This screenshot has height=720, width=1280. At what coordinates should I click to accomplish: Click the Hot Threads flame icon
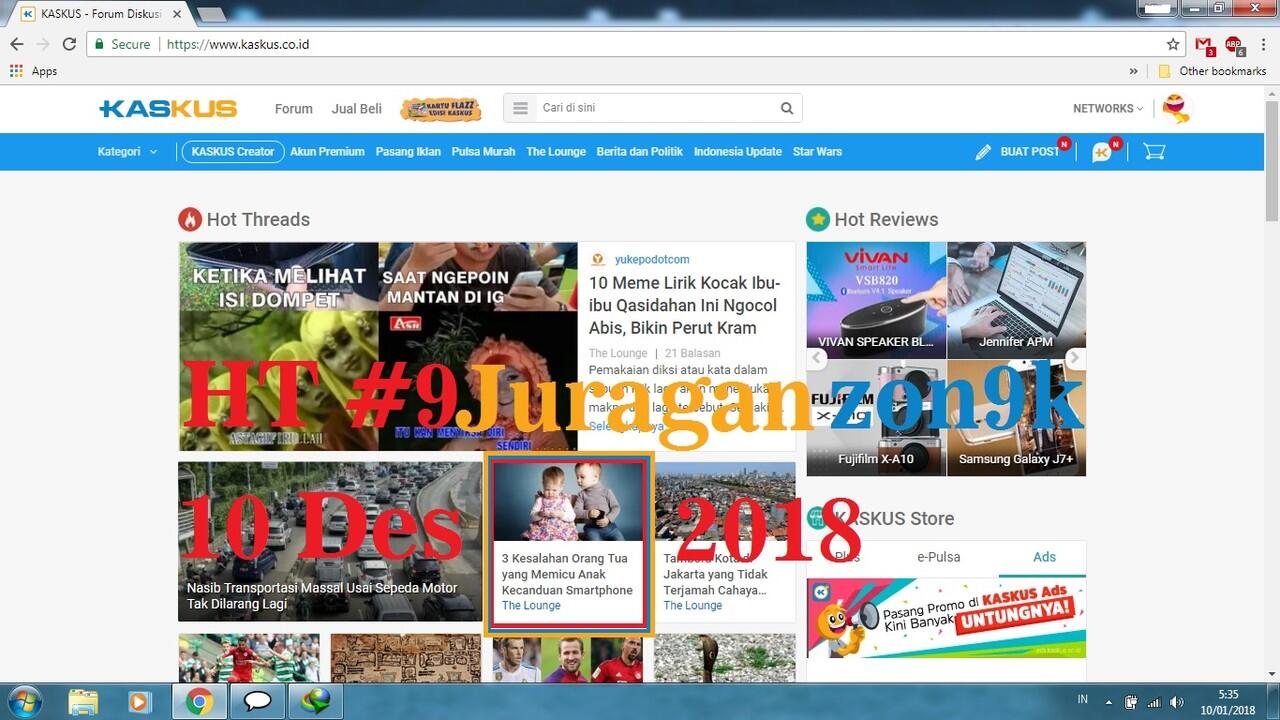[x=190, y=220]
